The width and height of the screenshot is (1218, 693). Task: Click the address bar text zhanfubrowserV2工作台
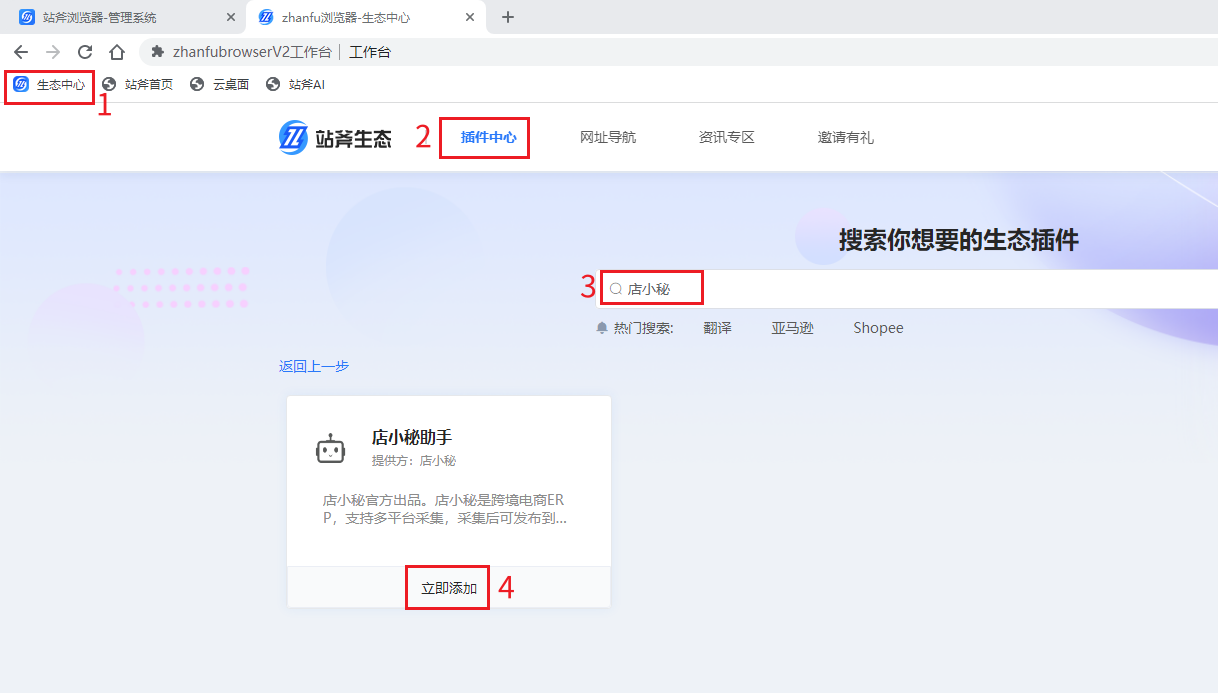(x=252, y=52)
